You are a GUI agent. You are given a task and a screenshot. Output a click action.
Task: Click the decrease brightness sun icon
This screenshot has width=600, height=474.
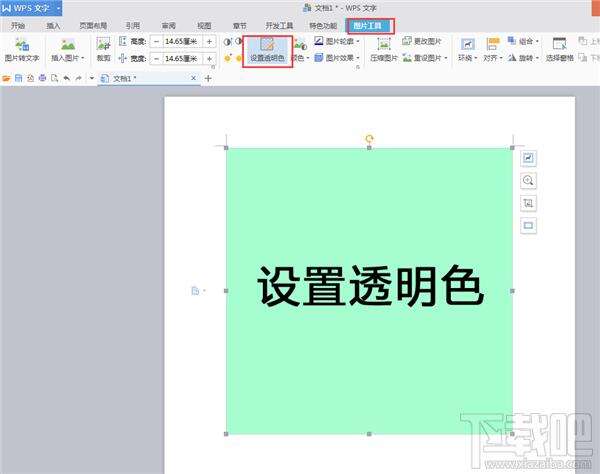pos(239,58)
